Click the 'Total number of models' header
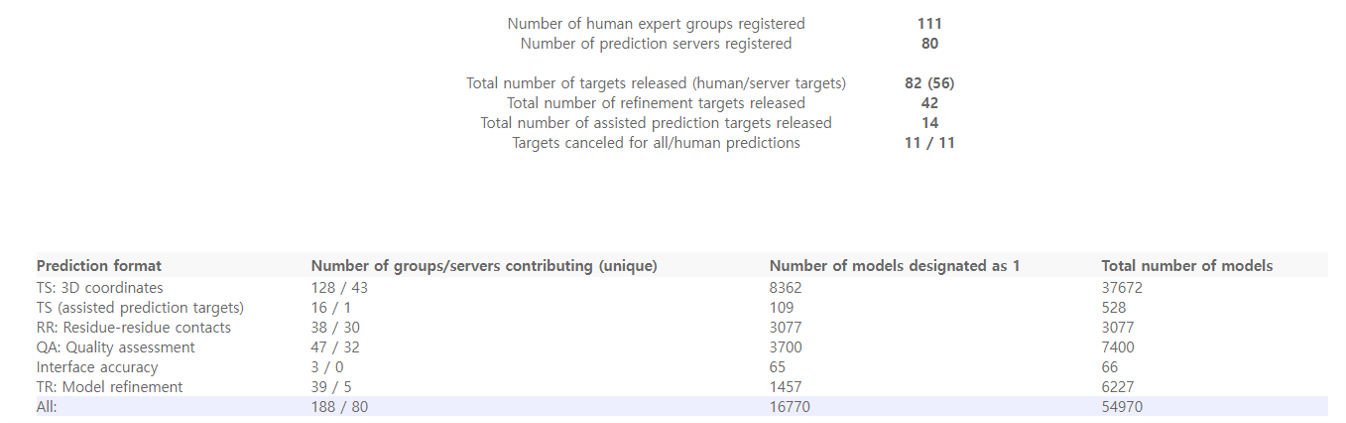Viewport: 1346px width, 423px height. click(x=1187, y=266)
